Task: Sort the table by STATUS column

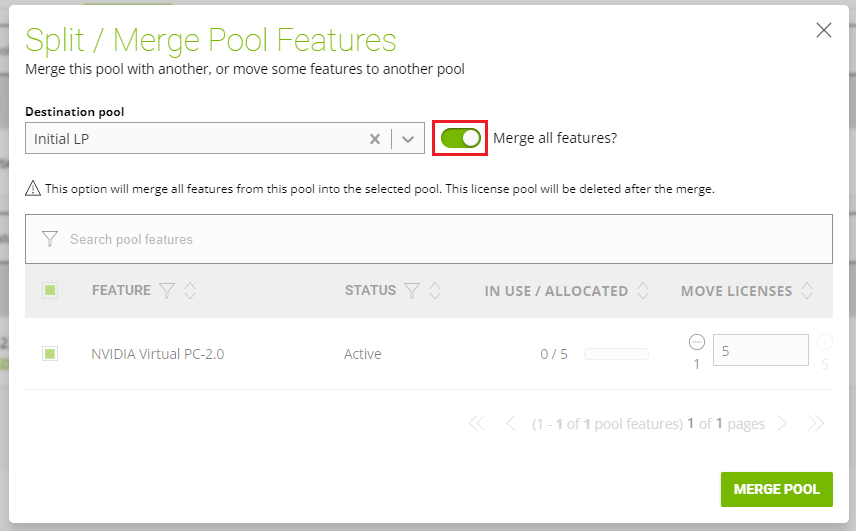Action: coord(435,291)
